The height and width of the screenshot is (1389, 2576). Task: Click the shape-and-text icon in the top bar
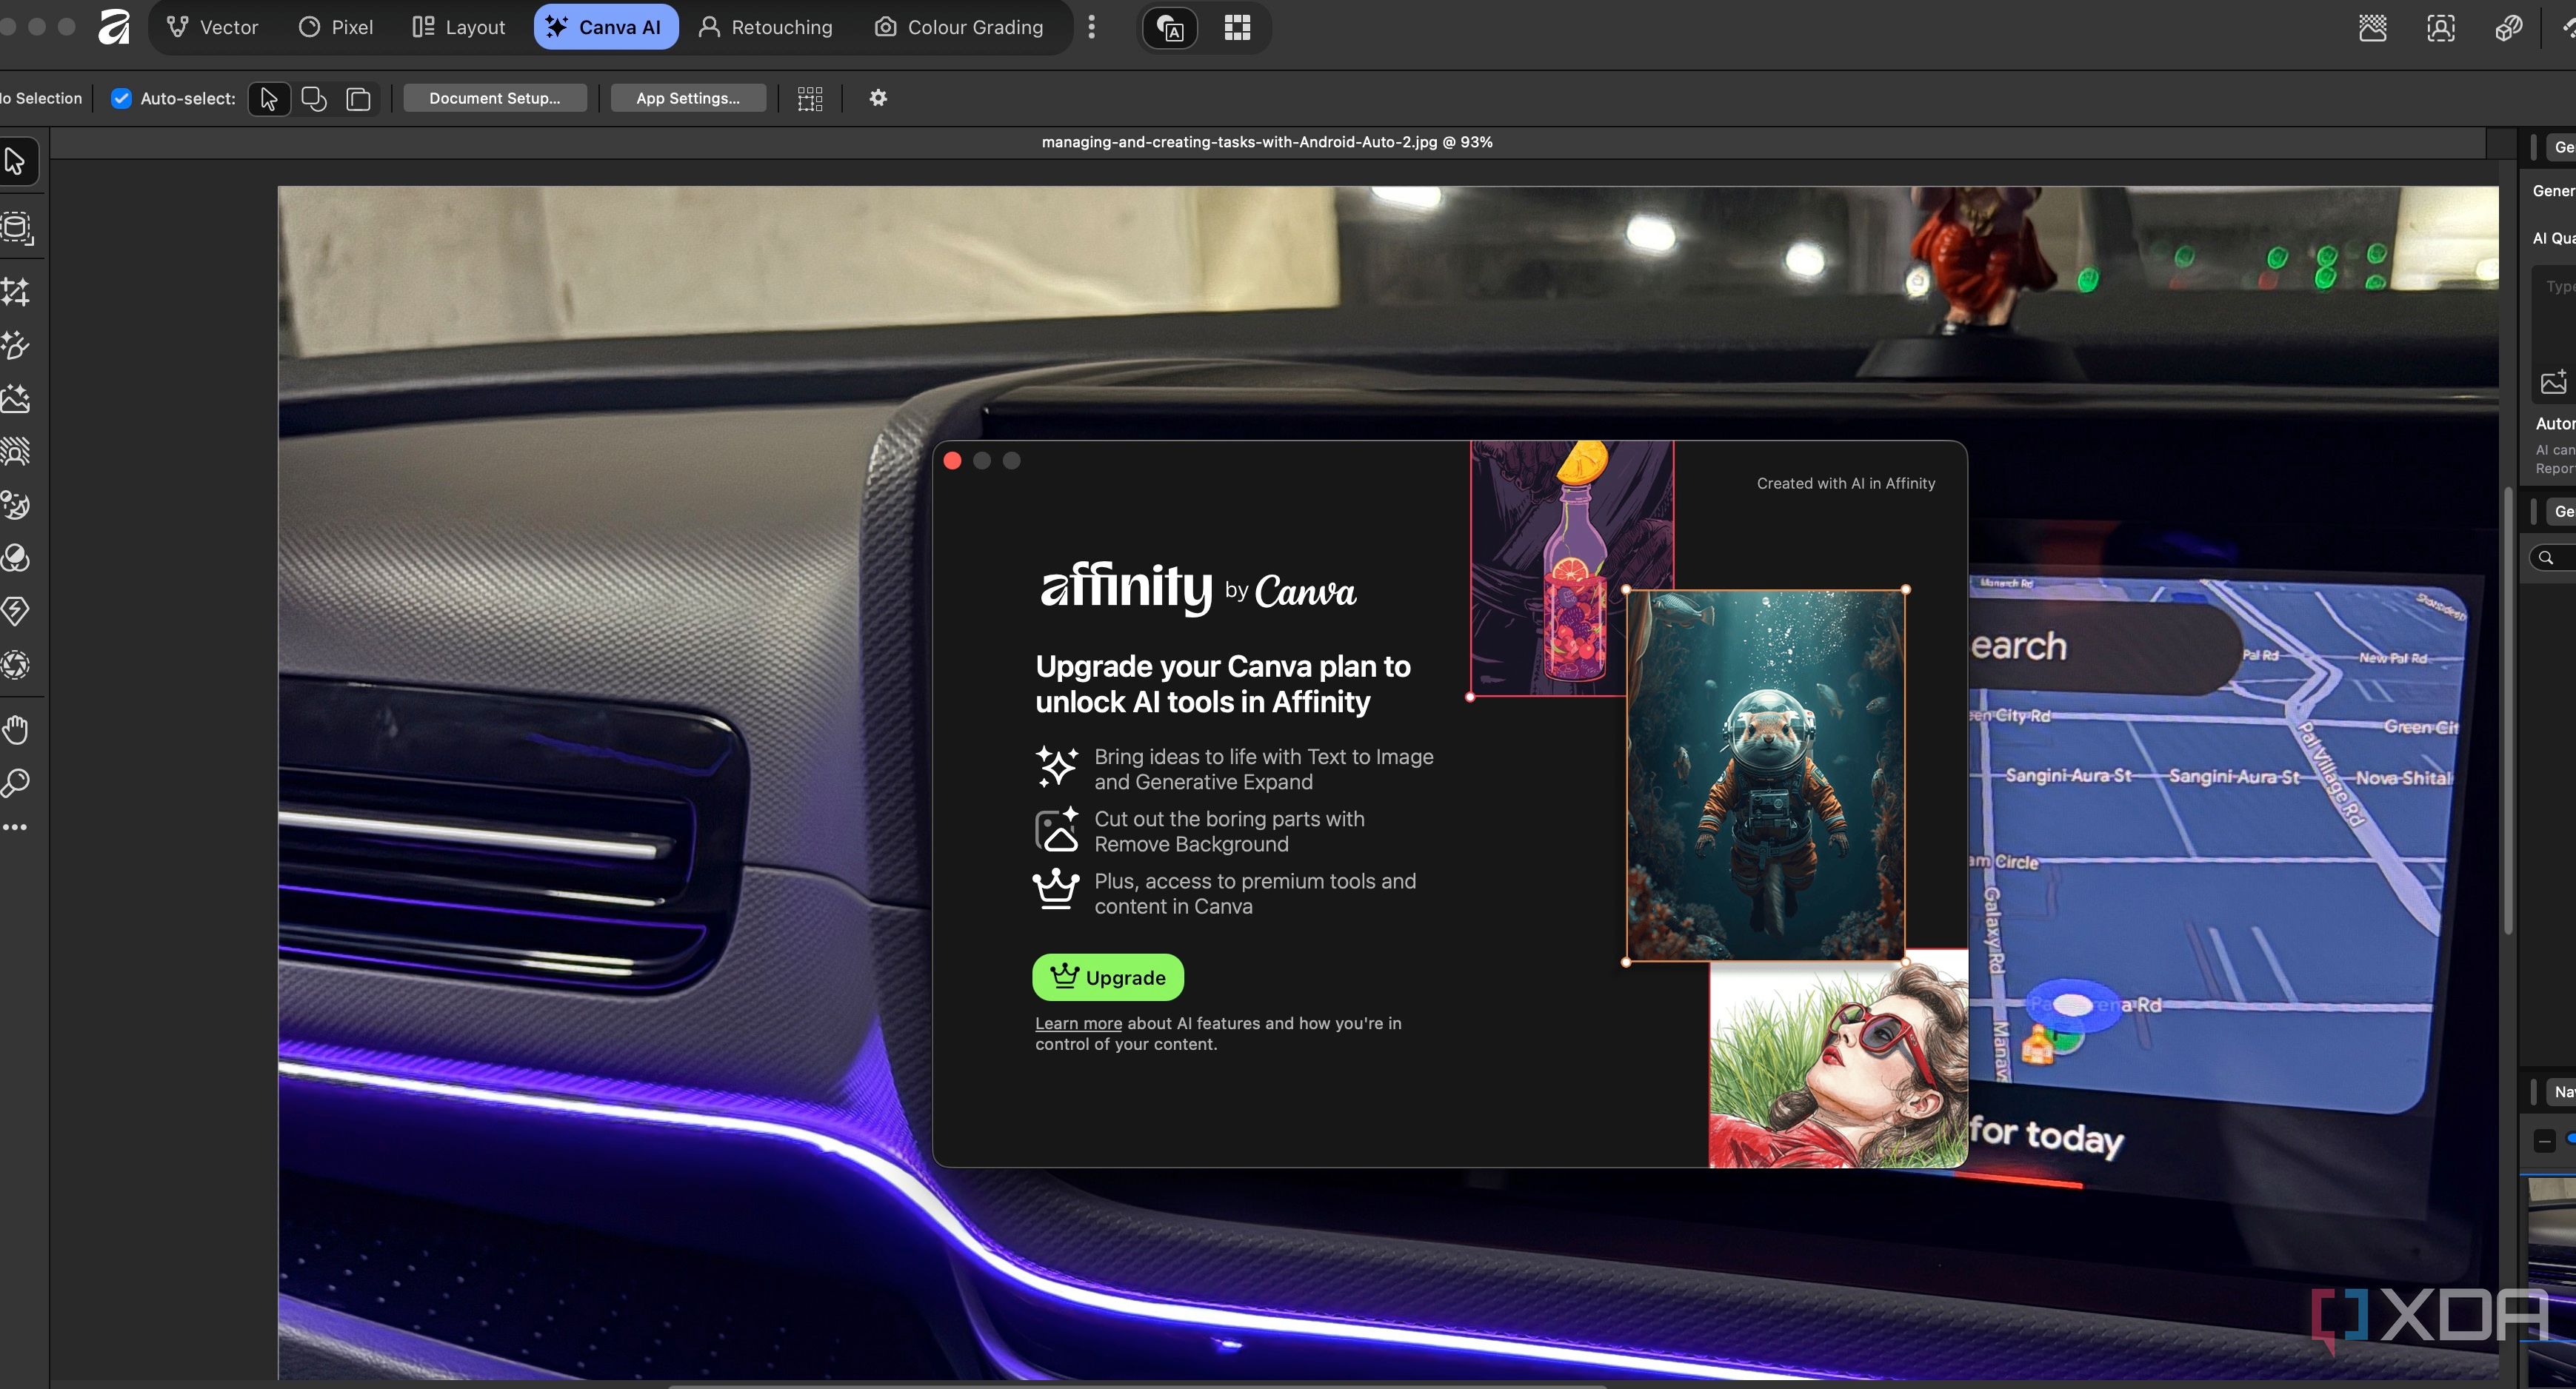coord(1170,28)
